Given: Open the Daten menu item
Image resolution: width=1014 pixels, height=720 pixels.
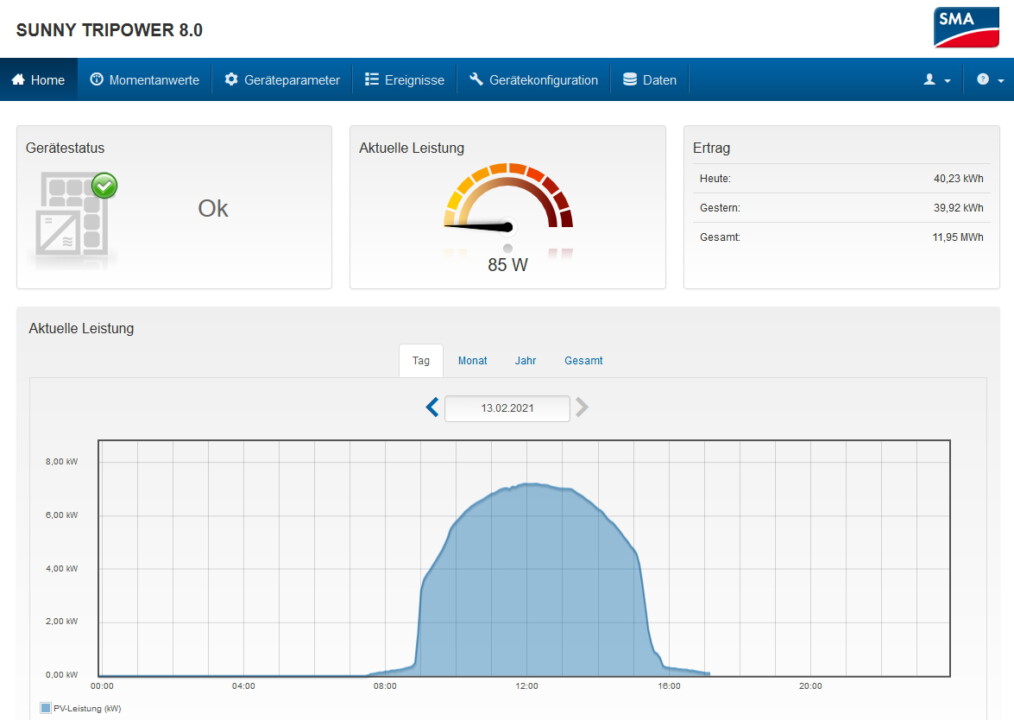Looking at the screenshot, I should pyautogui.click(x=650, y=80).
